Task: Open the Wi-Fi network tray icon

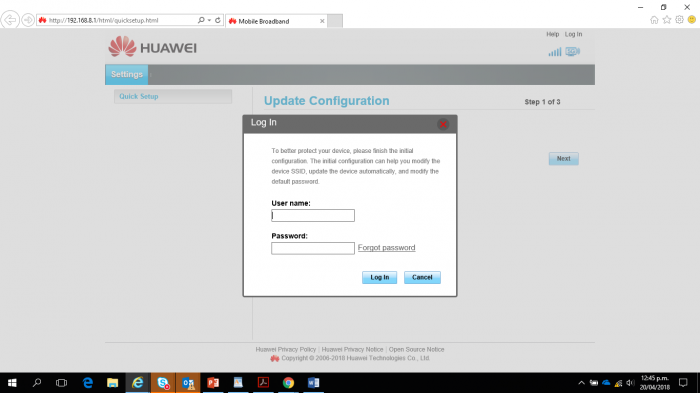Action: tap(618, 383)
